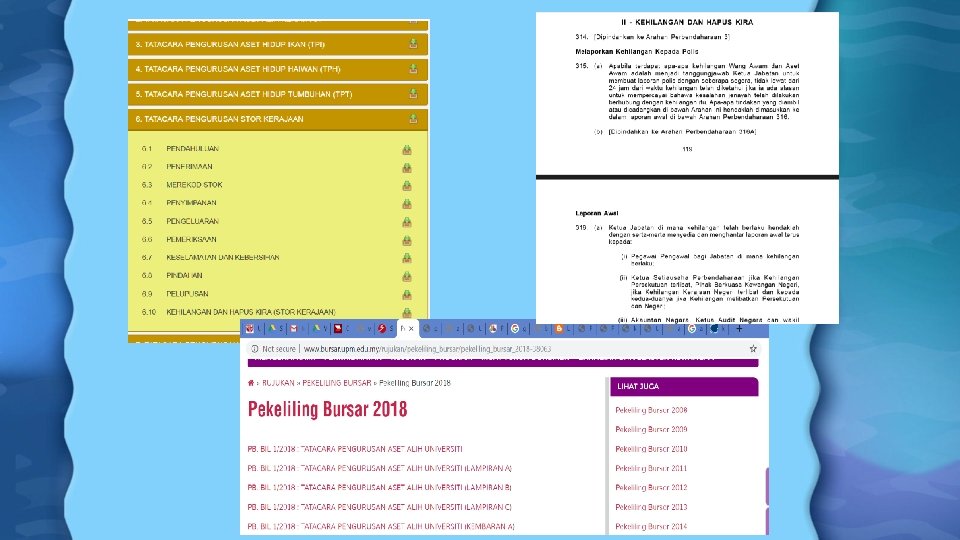Viewport: 960px width, 540px height.
Task: Open PB. BIL 1/2018 Lampiran A link
Action: coord(379,468)
